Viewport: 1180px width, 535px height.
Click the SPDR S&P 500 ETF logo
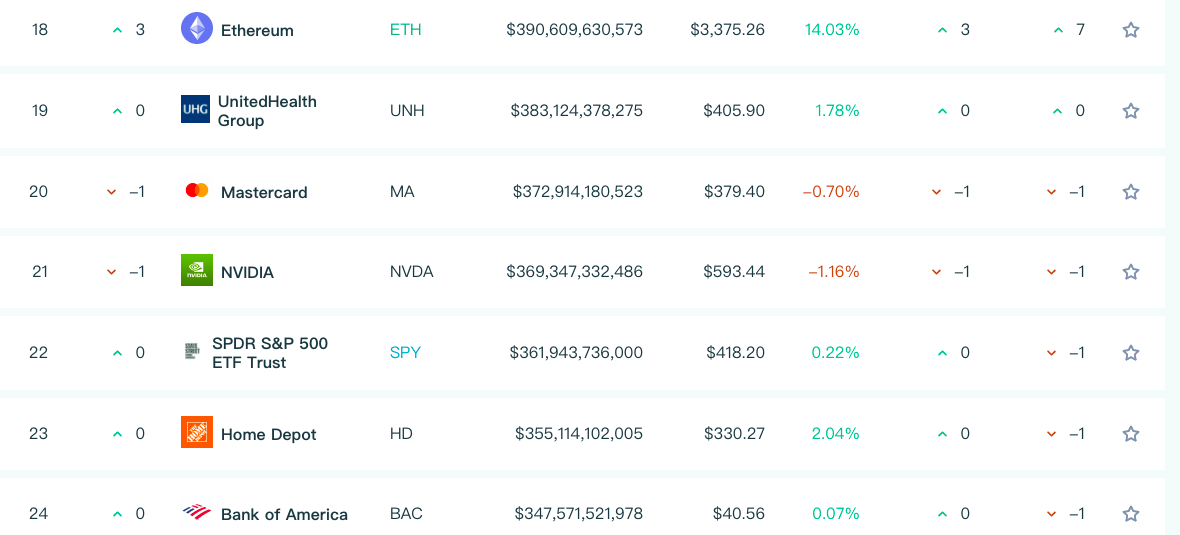coord(192,351)
